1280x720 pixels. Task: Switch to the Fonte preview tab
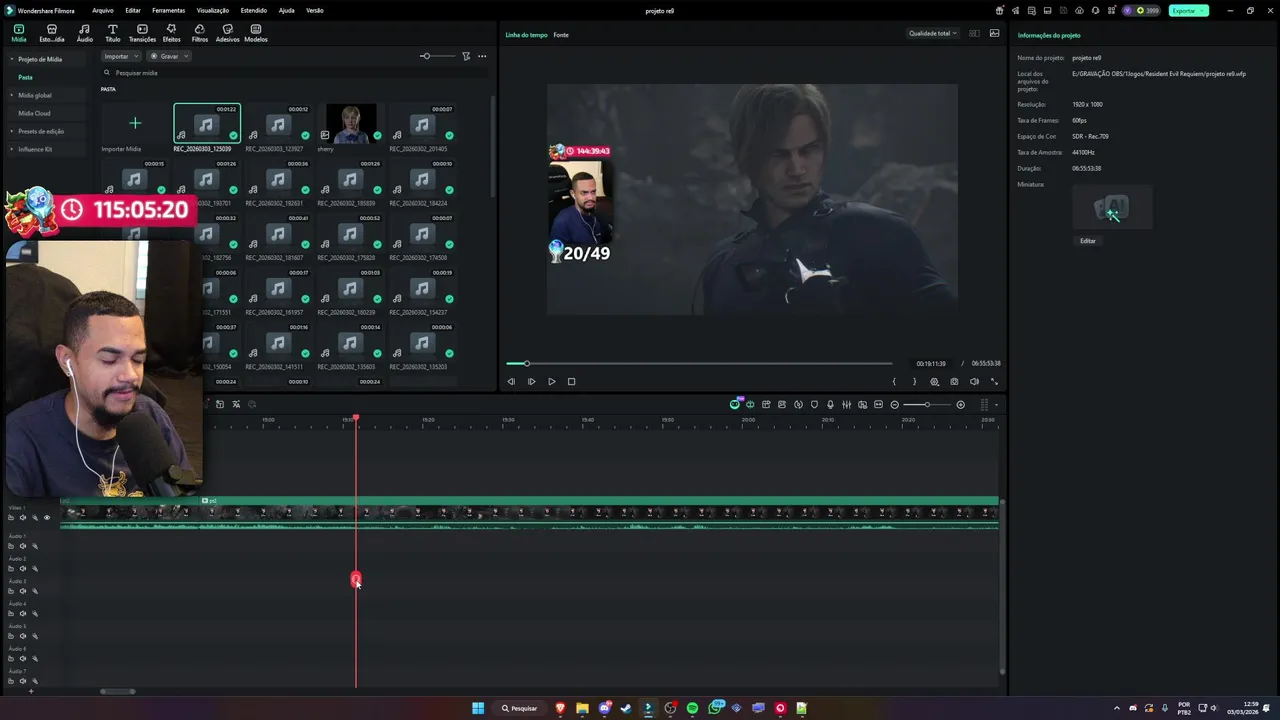click(561, 35)
